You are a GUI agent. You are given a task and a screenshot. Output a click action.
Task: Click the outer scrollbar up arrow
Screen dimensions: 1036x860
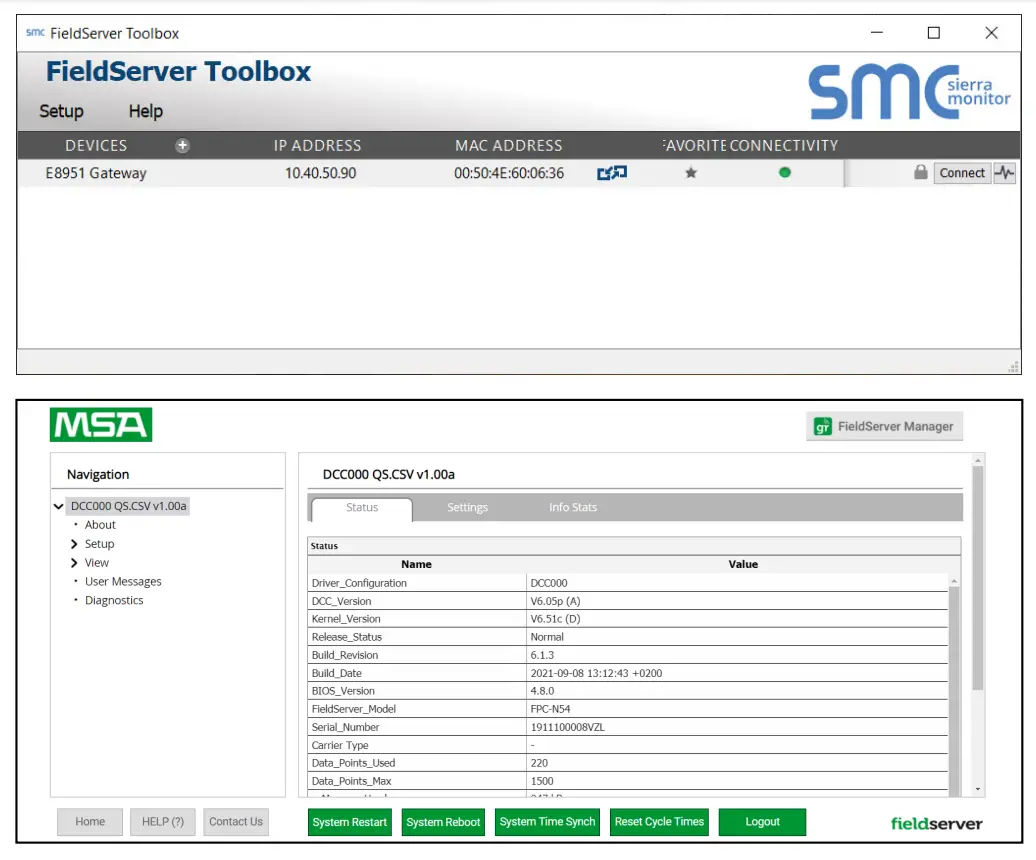[978, 460]
